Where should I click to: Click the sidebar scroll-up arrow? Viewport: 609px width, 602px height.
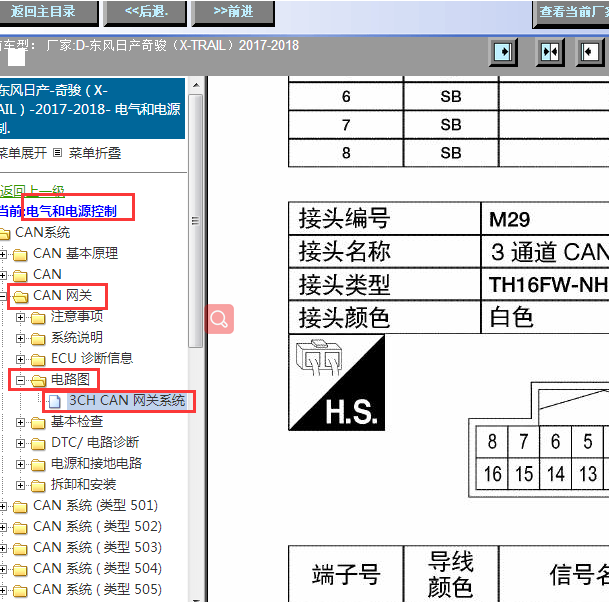pos(196,85)
